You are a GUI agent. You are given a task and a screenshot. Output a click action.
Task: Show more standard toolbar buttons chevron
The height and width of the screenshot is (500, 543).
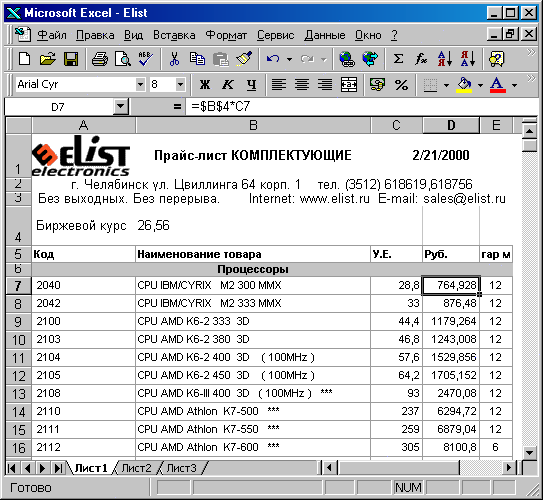click(x=531, y=53)
